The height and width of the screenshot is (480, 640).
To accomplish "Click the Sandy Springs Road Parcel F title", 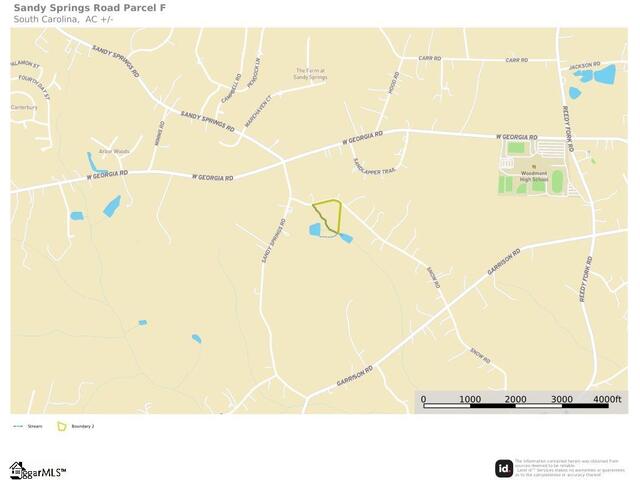I will 90,7.
